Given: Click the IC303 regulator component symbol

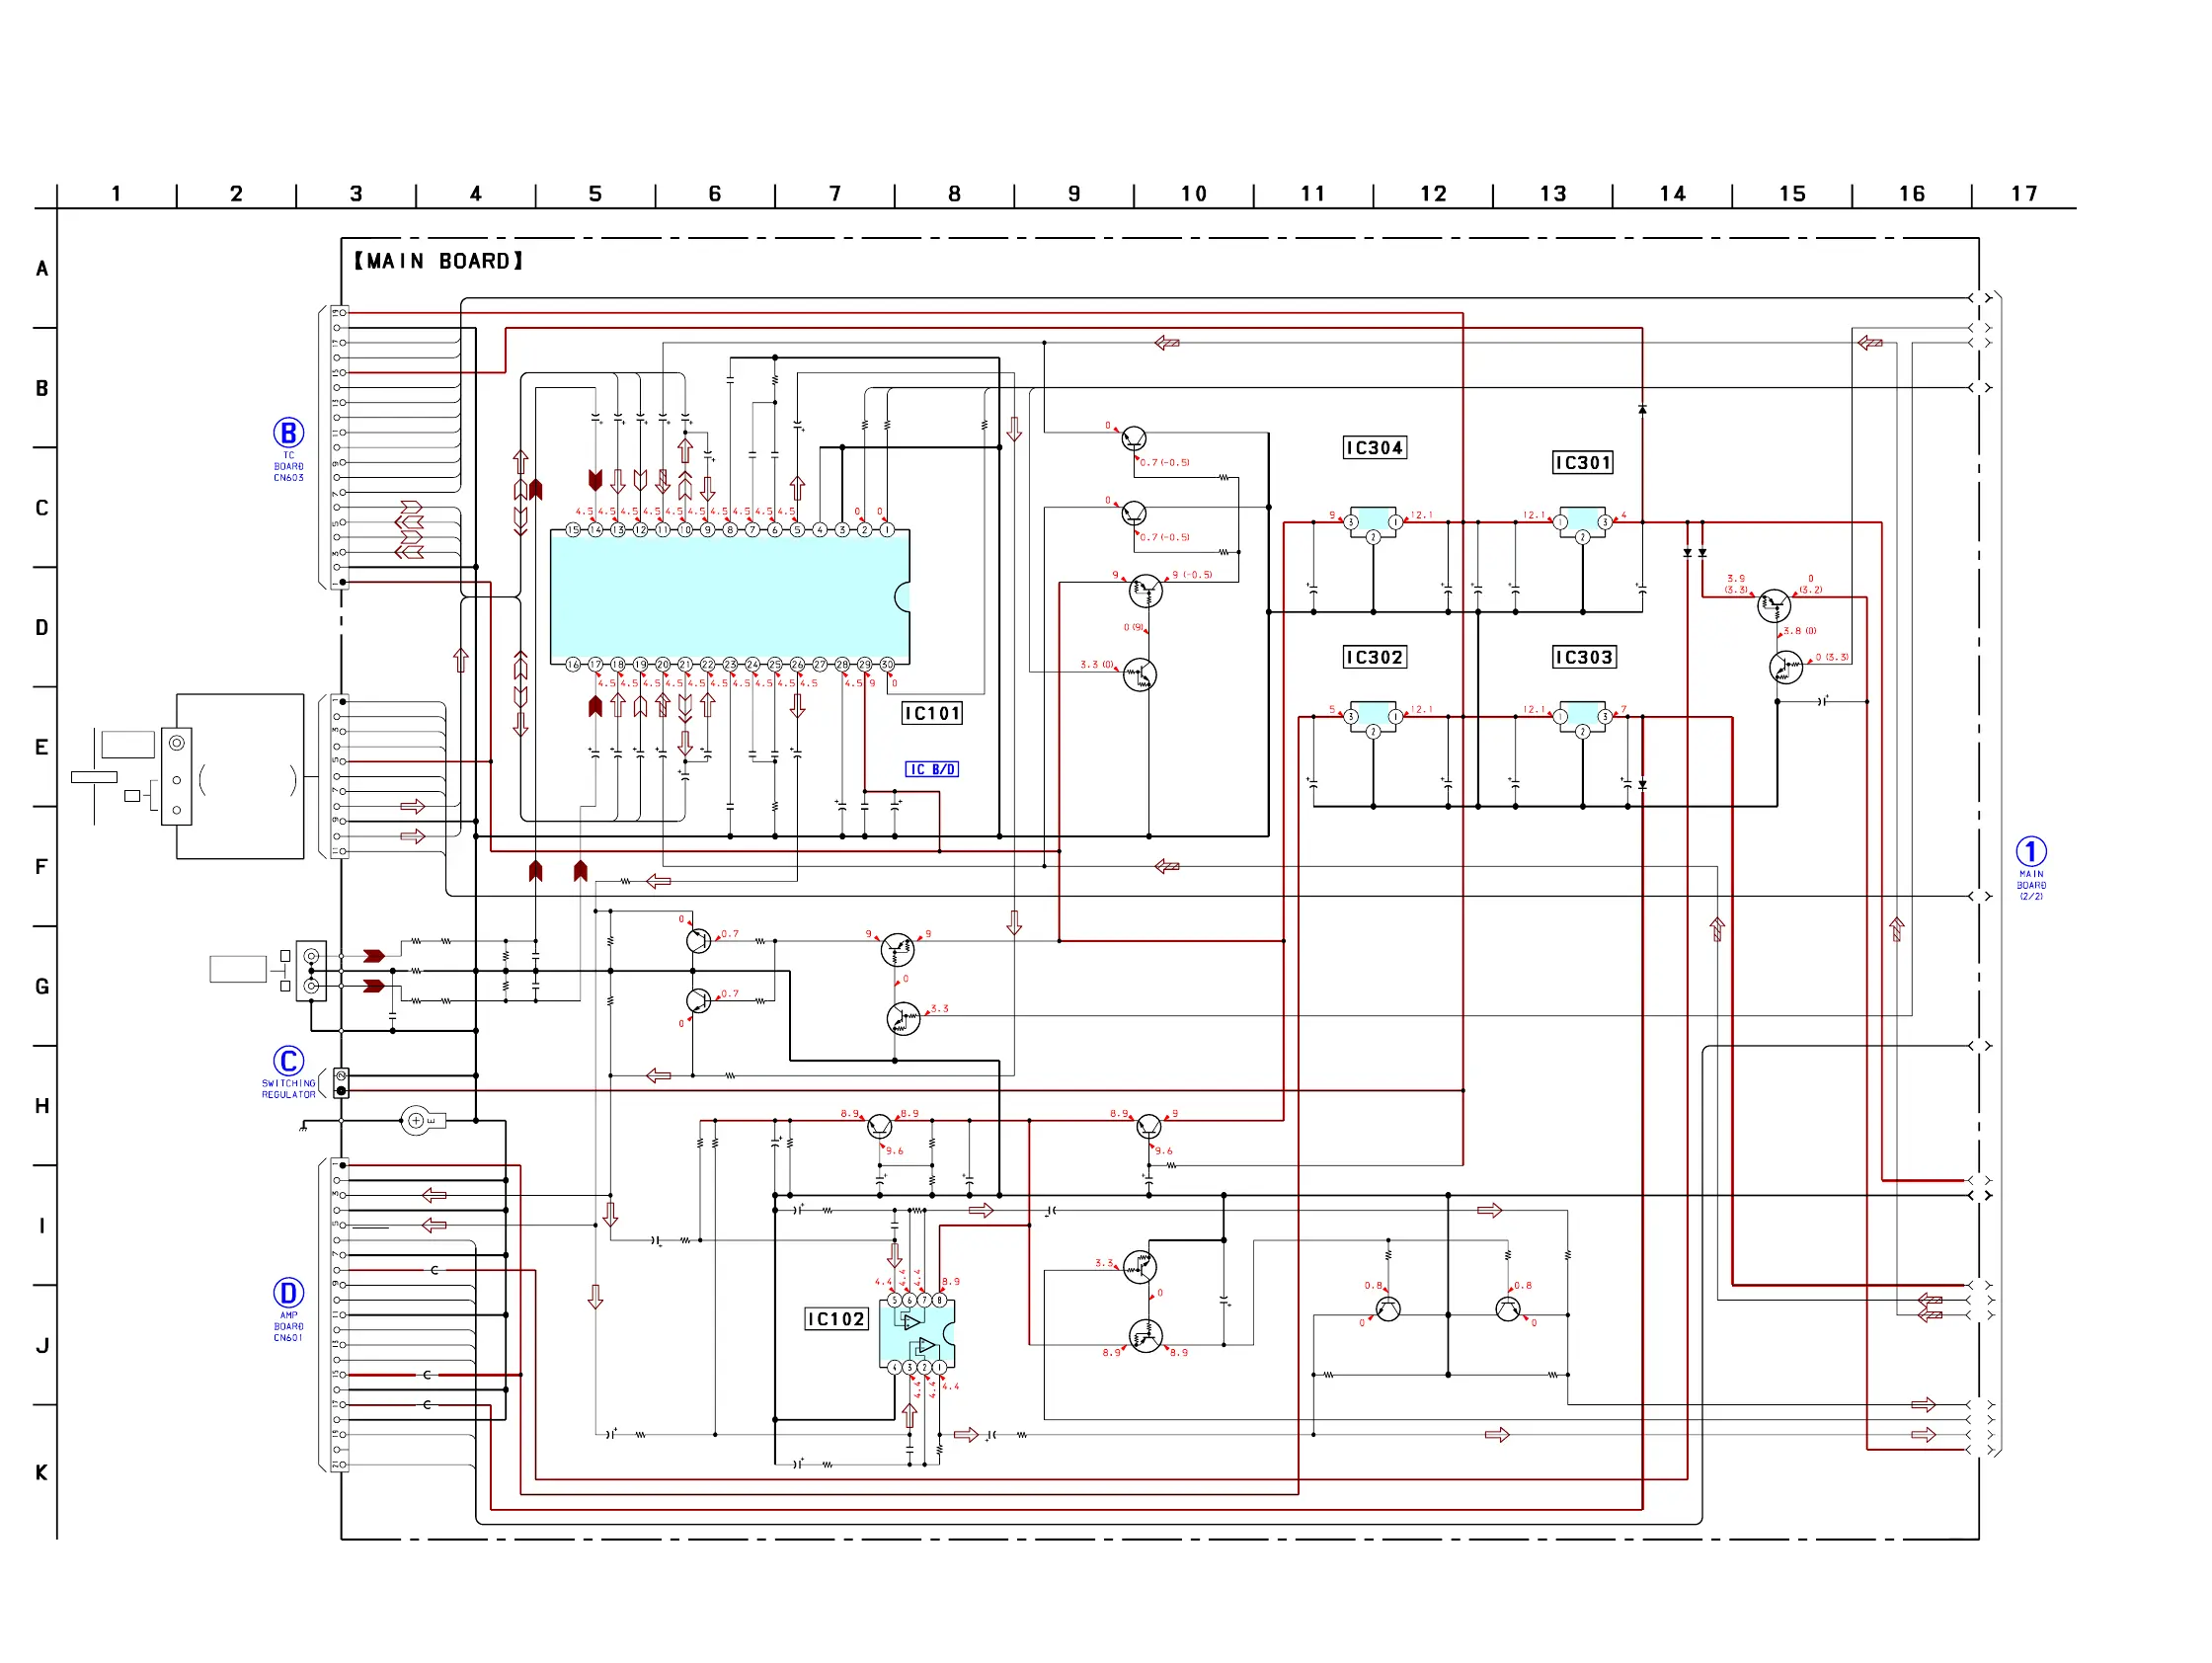Looking at the screenshot, I should (1582, 716).
